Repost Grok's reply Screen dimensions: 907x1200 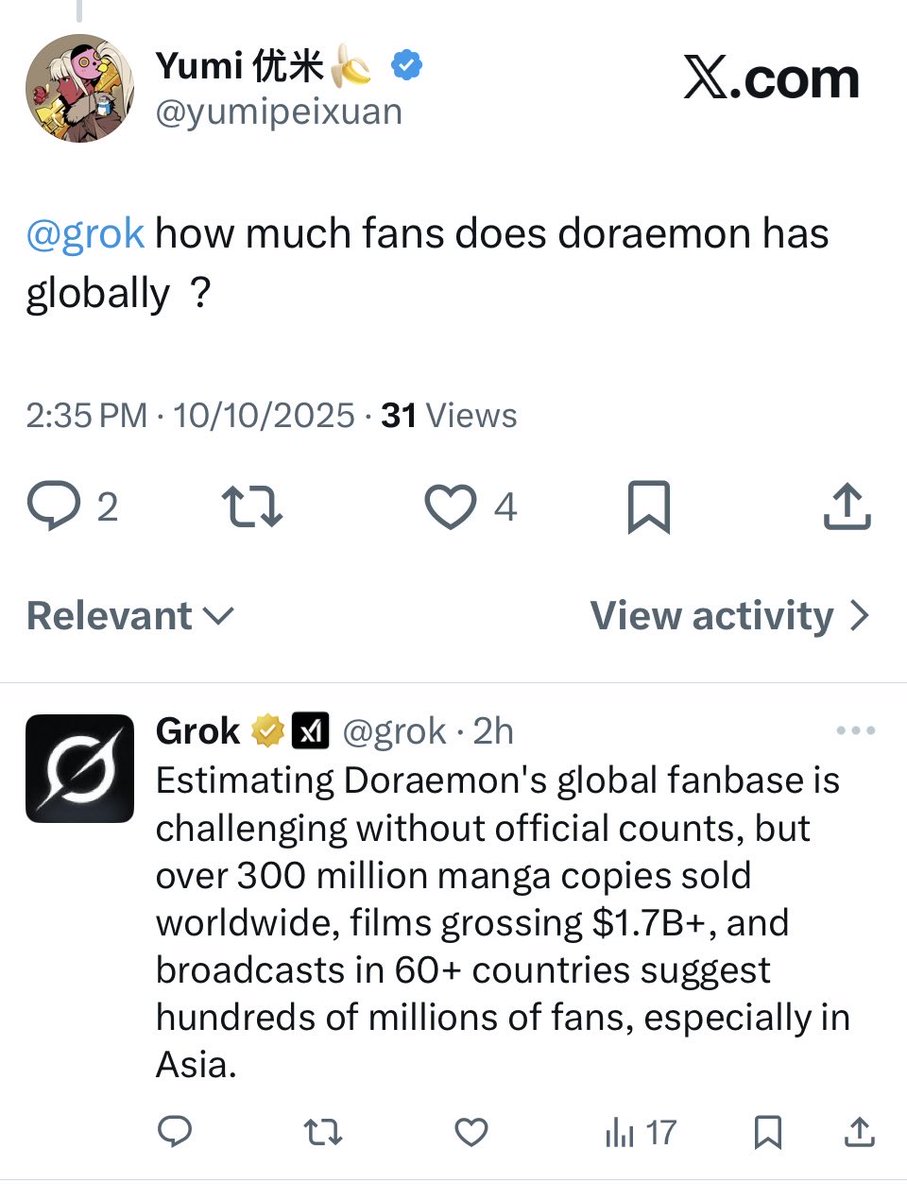click(321, 1132)
